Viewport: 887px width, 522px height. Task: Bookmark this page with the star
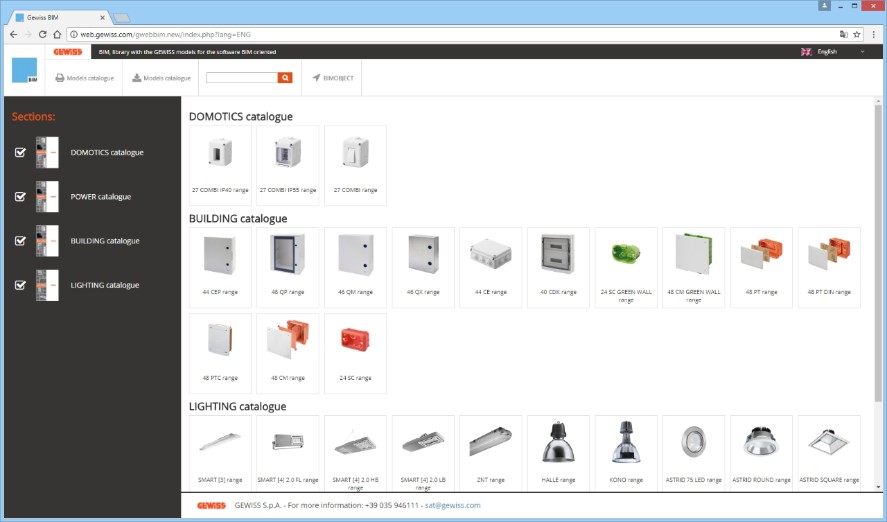[x=856, y=34]
